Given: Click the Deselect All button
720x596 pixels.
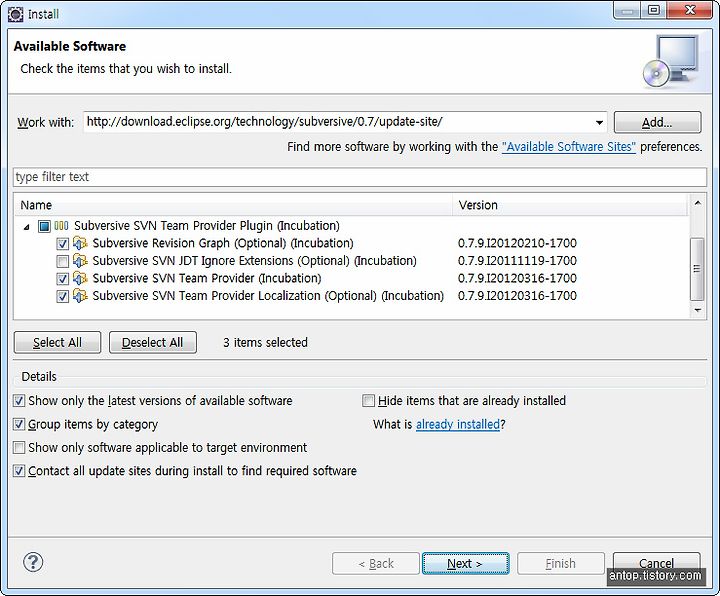Looking at the screenshot, I should 152,343.
